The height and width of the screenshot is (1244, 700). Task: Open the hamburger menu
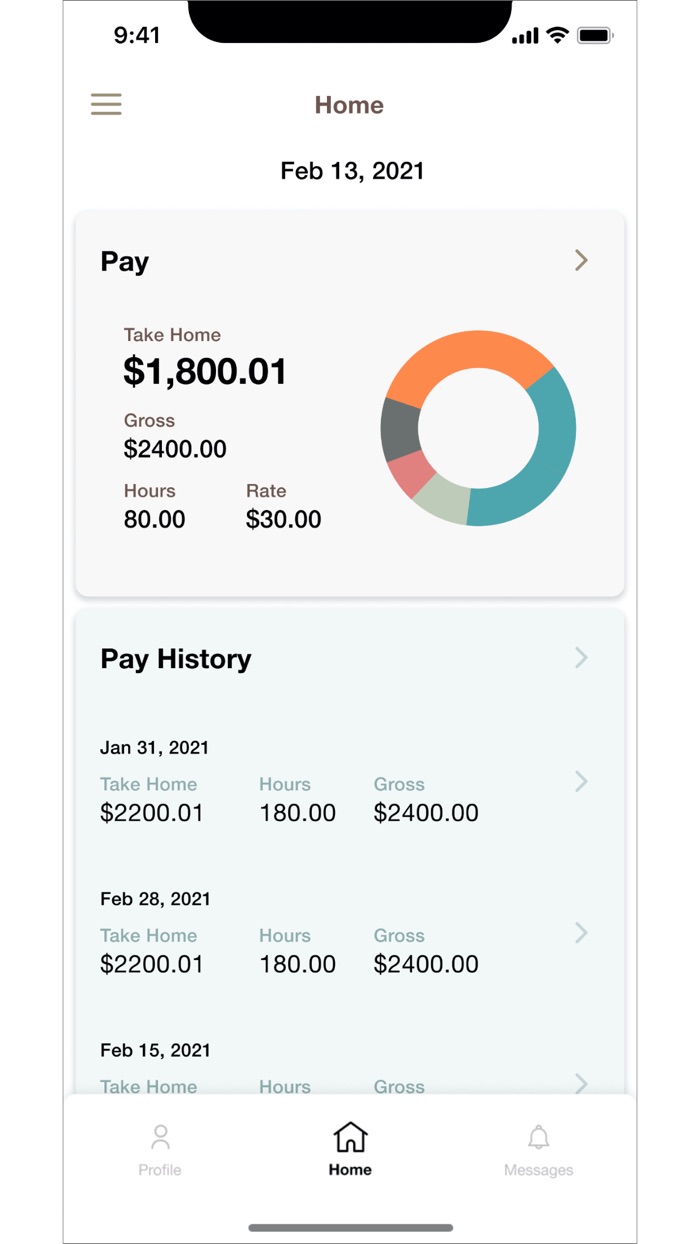(x=106, y=104)
